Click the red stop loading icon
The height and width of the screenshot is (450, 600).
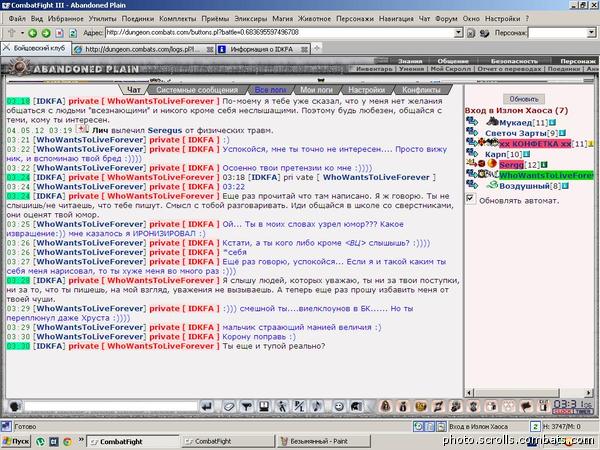(59, 33)
